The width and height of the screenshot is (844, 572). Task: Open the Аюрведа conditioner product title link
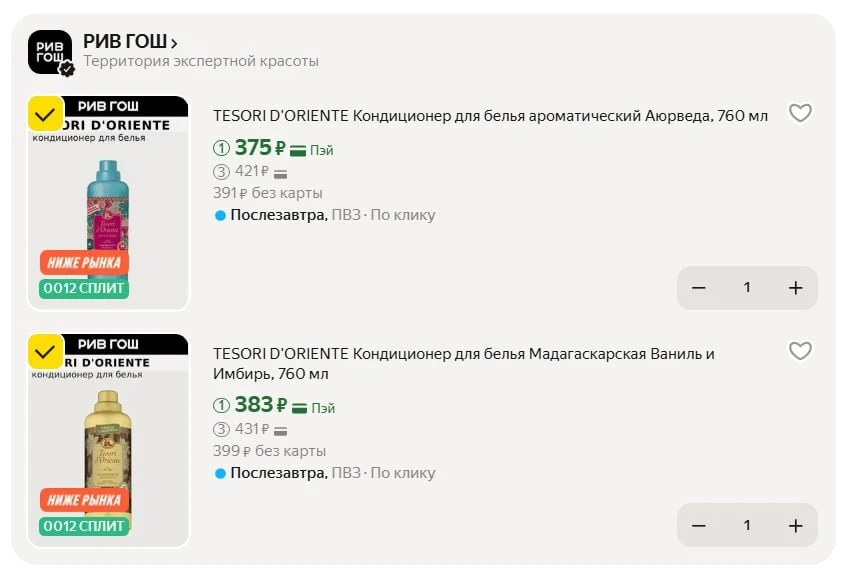[x=490, y=116]
